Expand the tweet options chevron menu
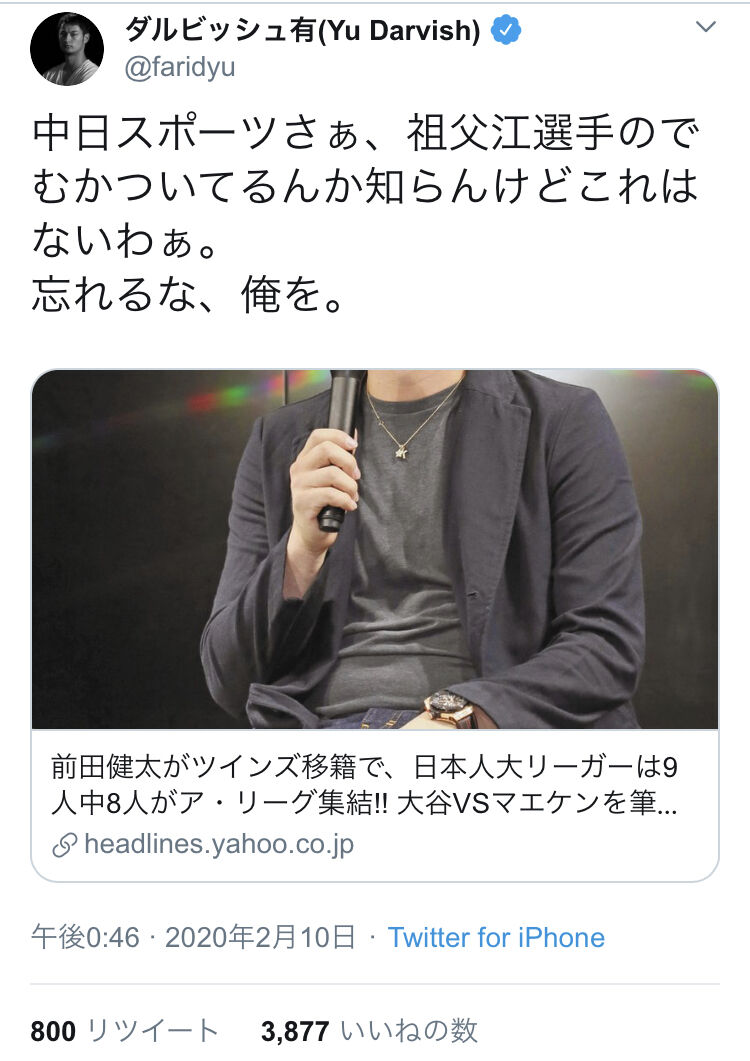Screen dimensions: 750x1061 (706, 27)
